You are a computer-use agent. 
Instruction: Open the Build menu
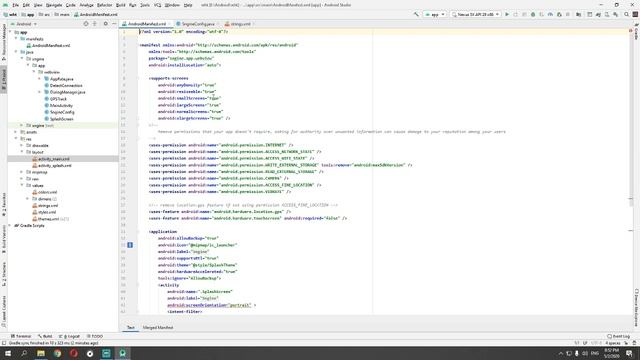click(121, 5)
